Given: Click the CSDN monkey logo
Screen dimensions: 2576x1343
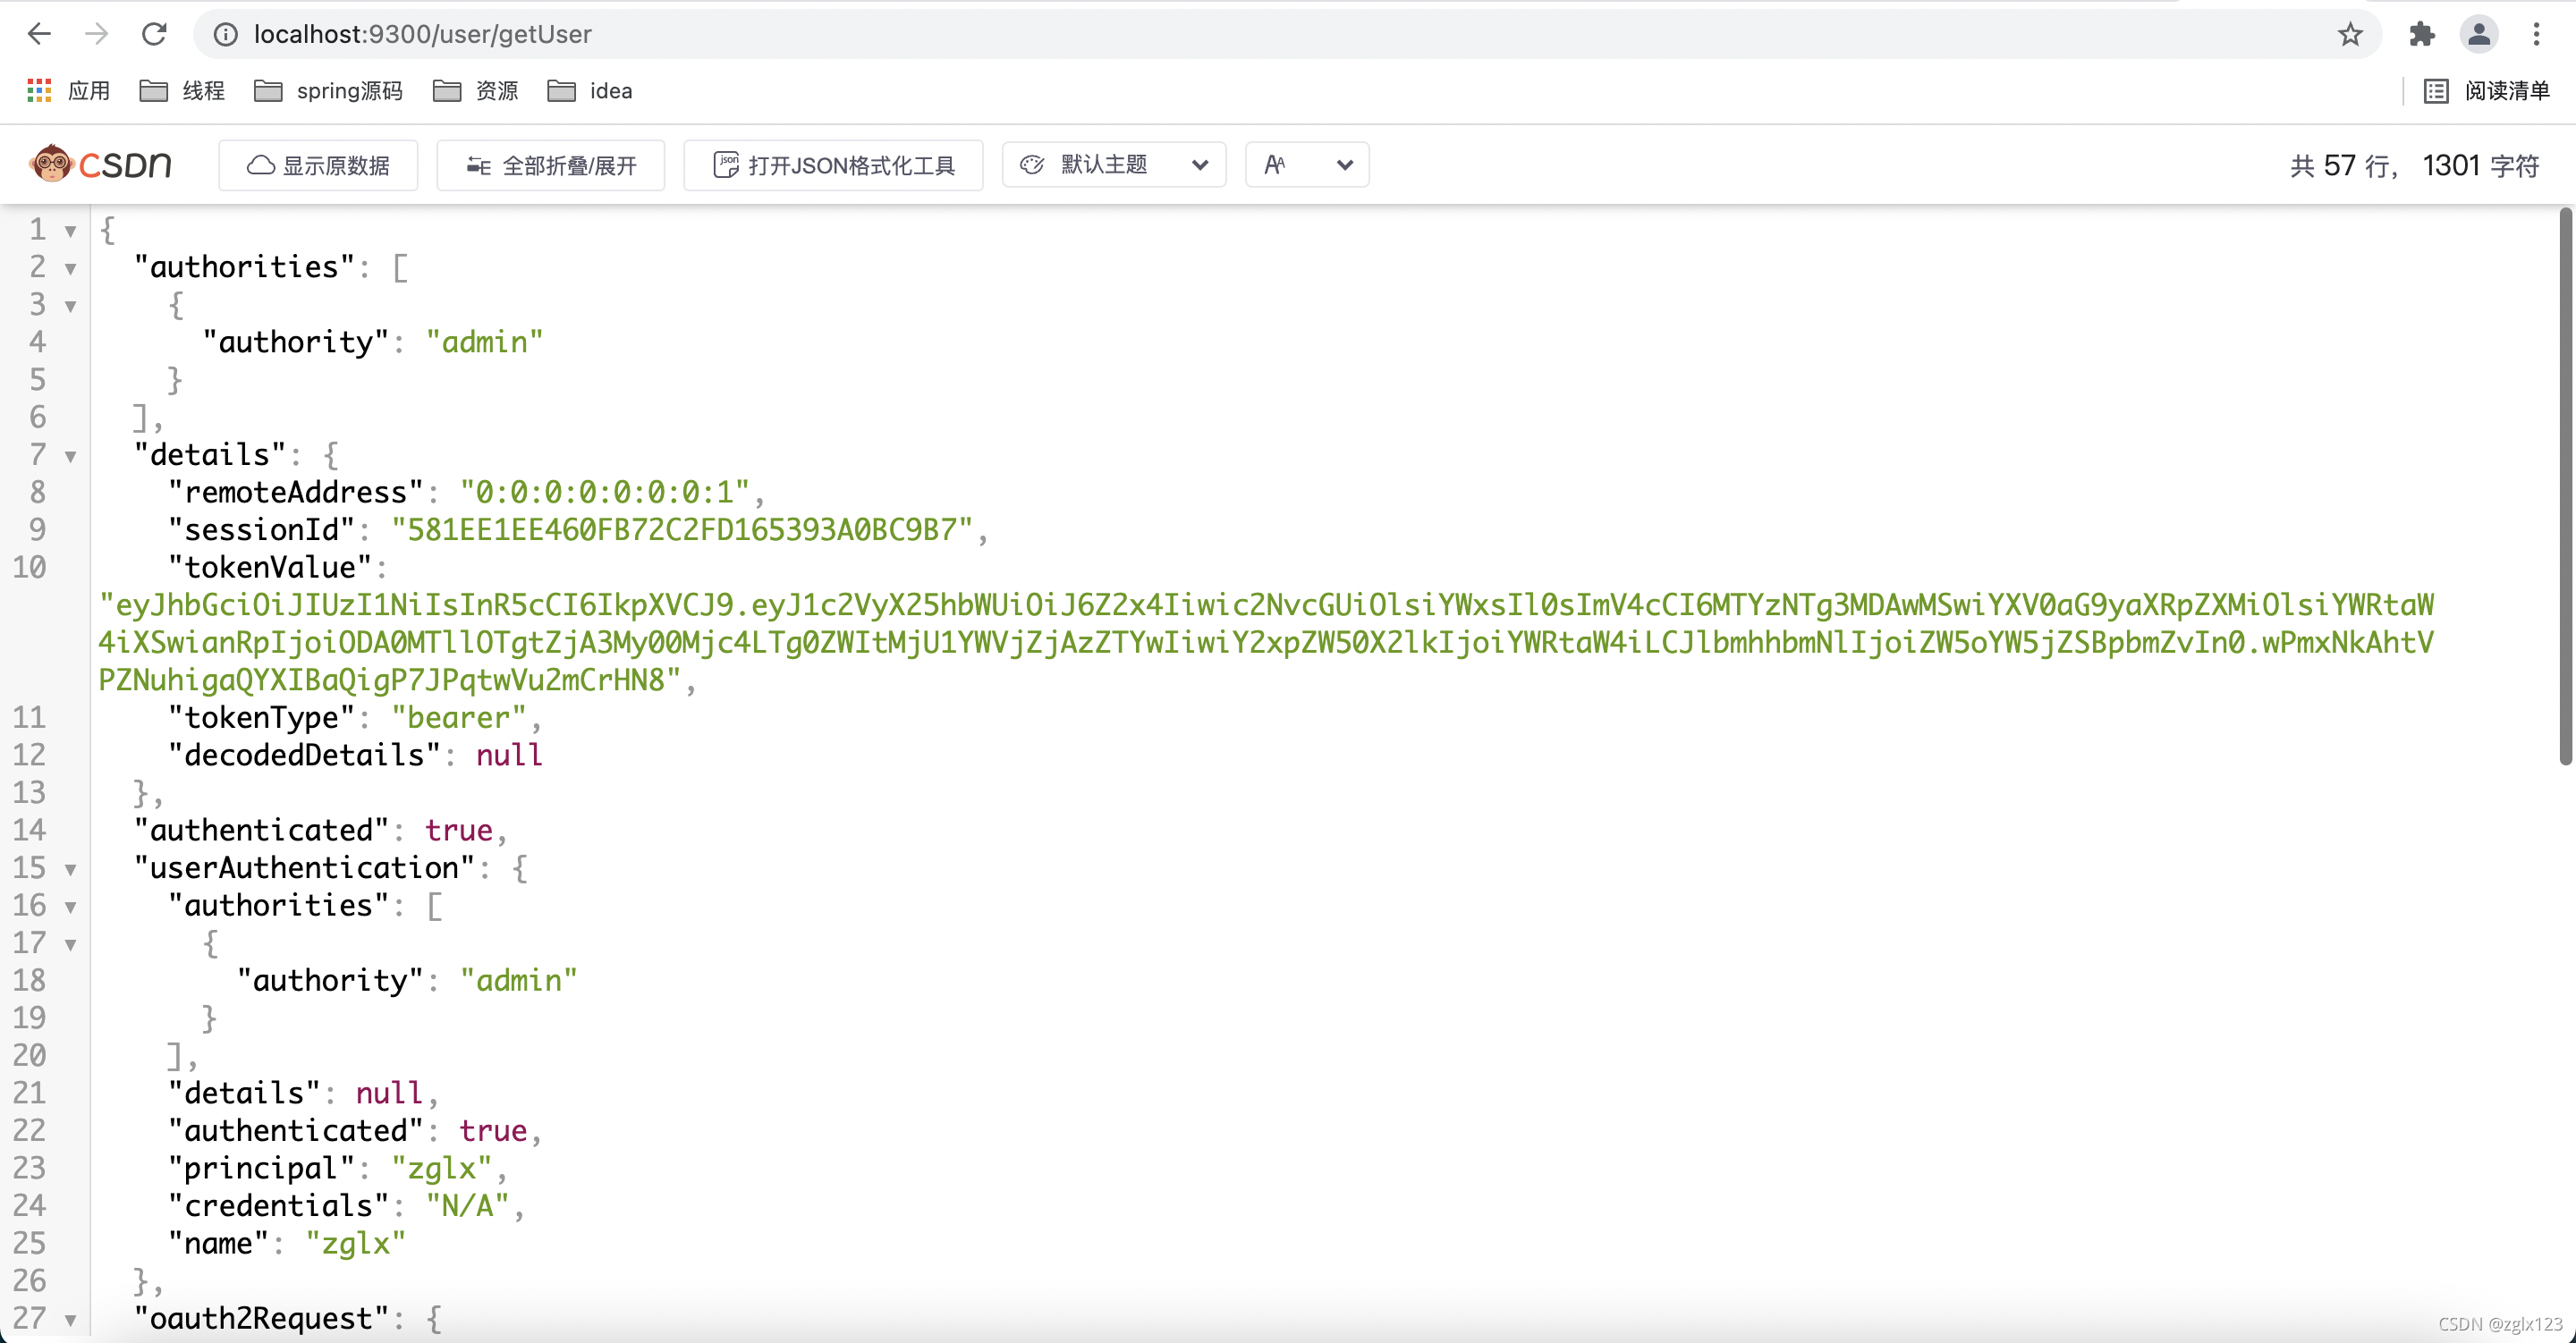Looking at the screenshot, I should (101, 164).
